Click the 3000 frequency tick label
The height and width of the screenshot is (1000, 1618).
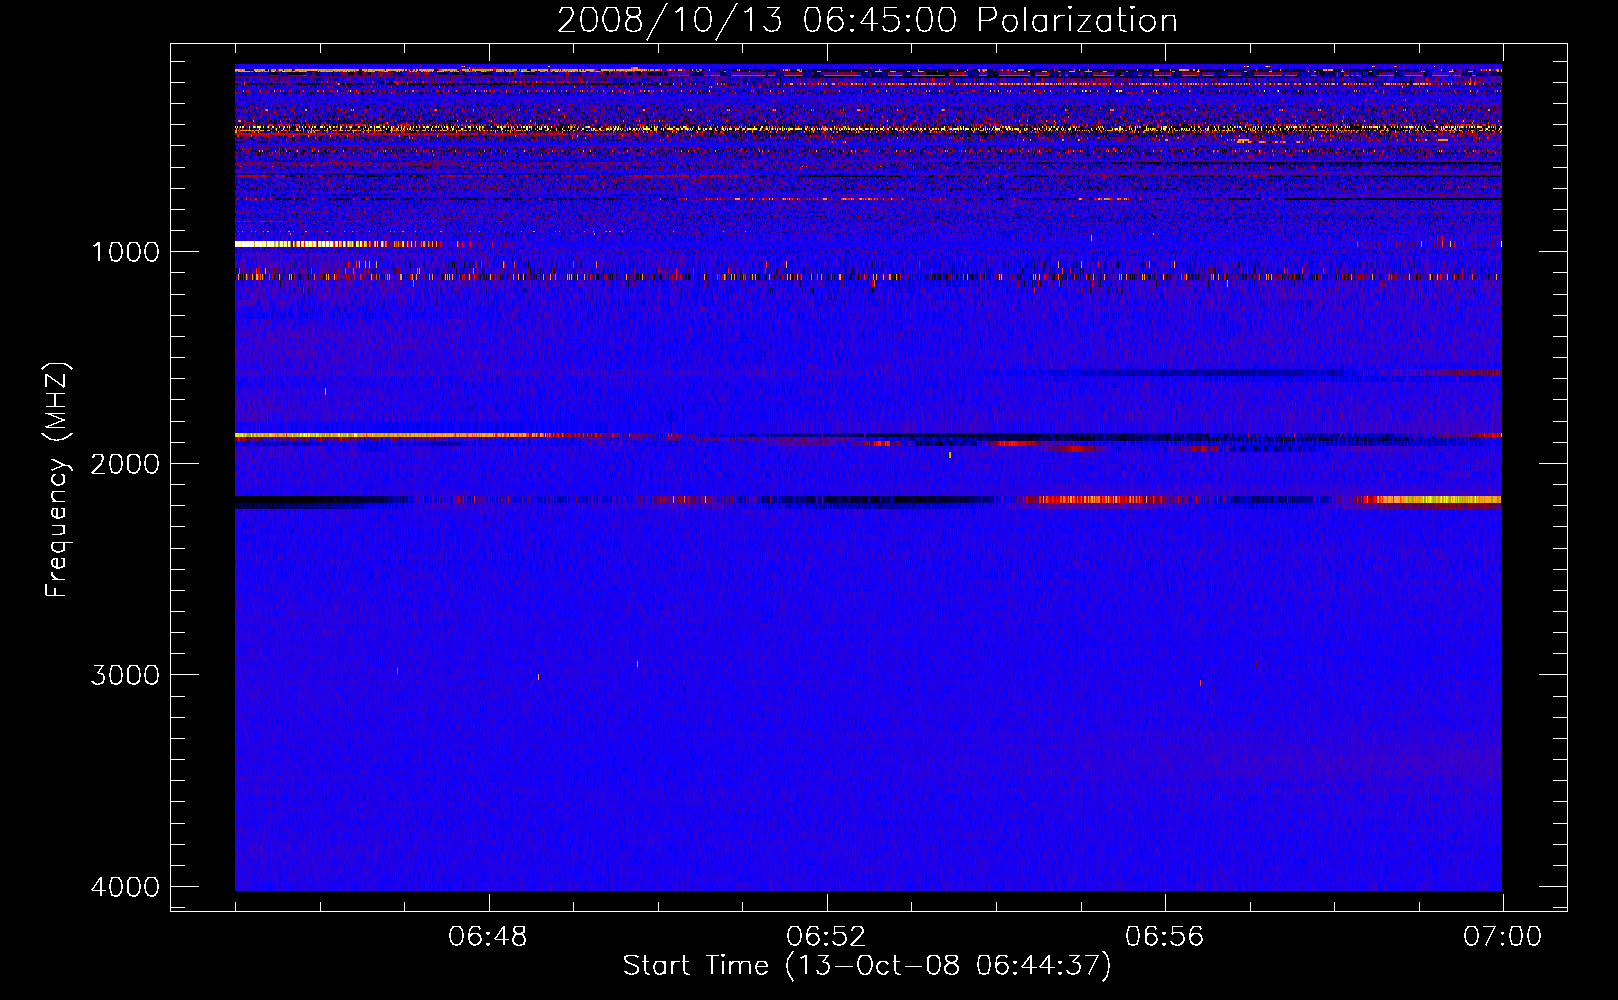(125, 675)
